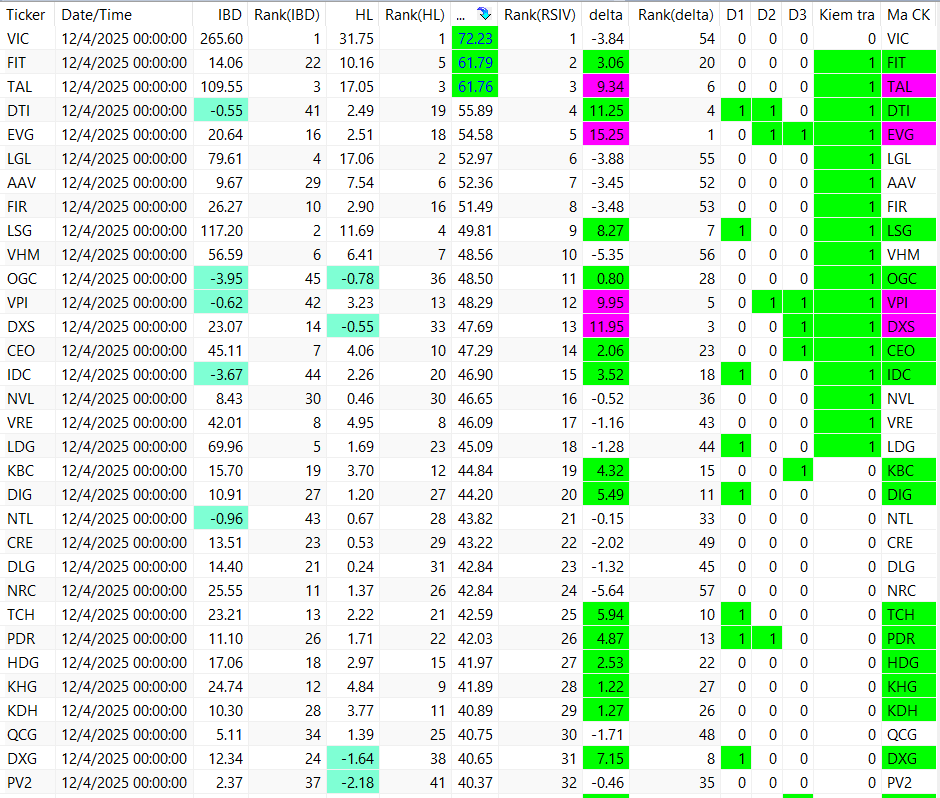This screenshot has width=940, height=798.
Task: Click the Date/Time cell in the QCG row
Action: [124, 734]
